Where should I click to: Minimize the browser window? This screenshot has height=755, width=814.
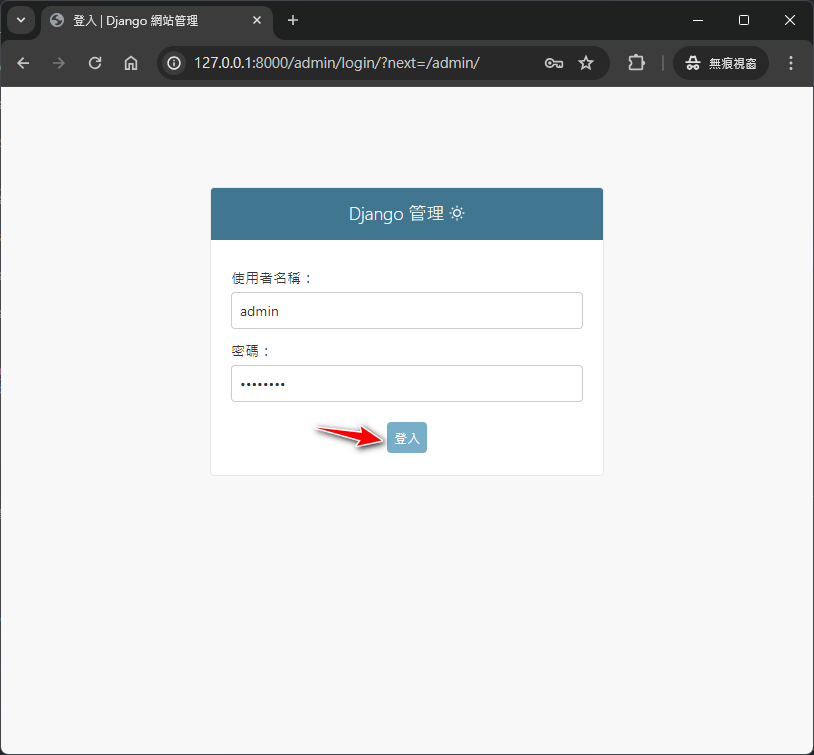point(698,20)
